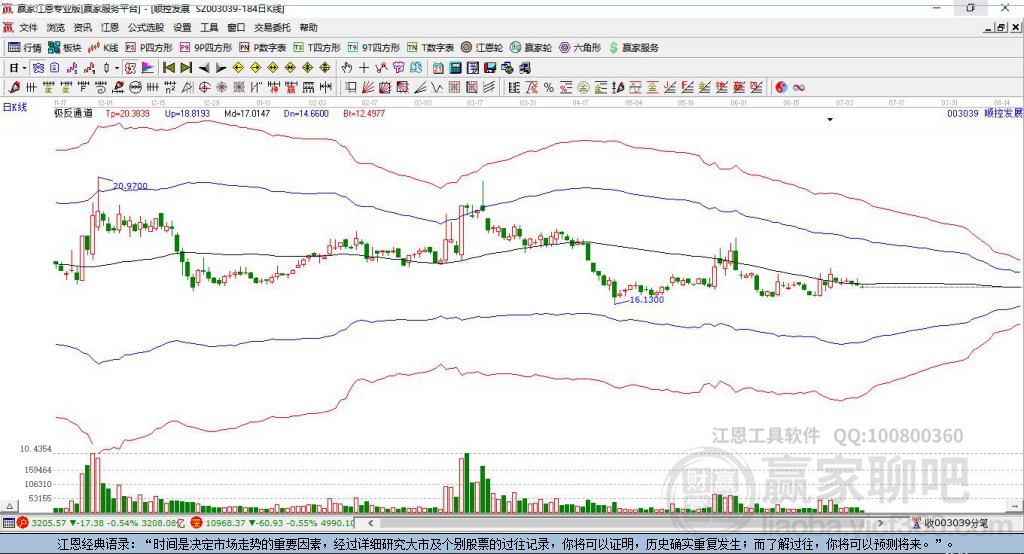Viewport: 1024px width, 554px height.
Task: Click the up arrow below volume axis
Action: [x=9, y=506]
